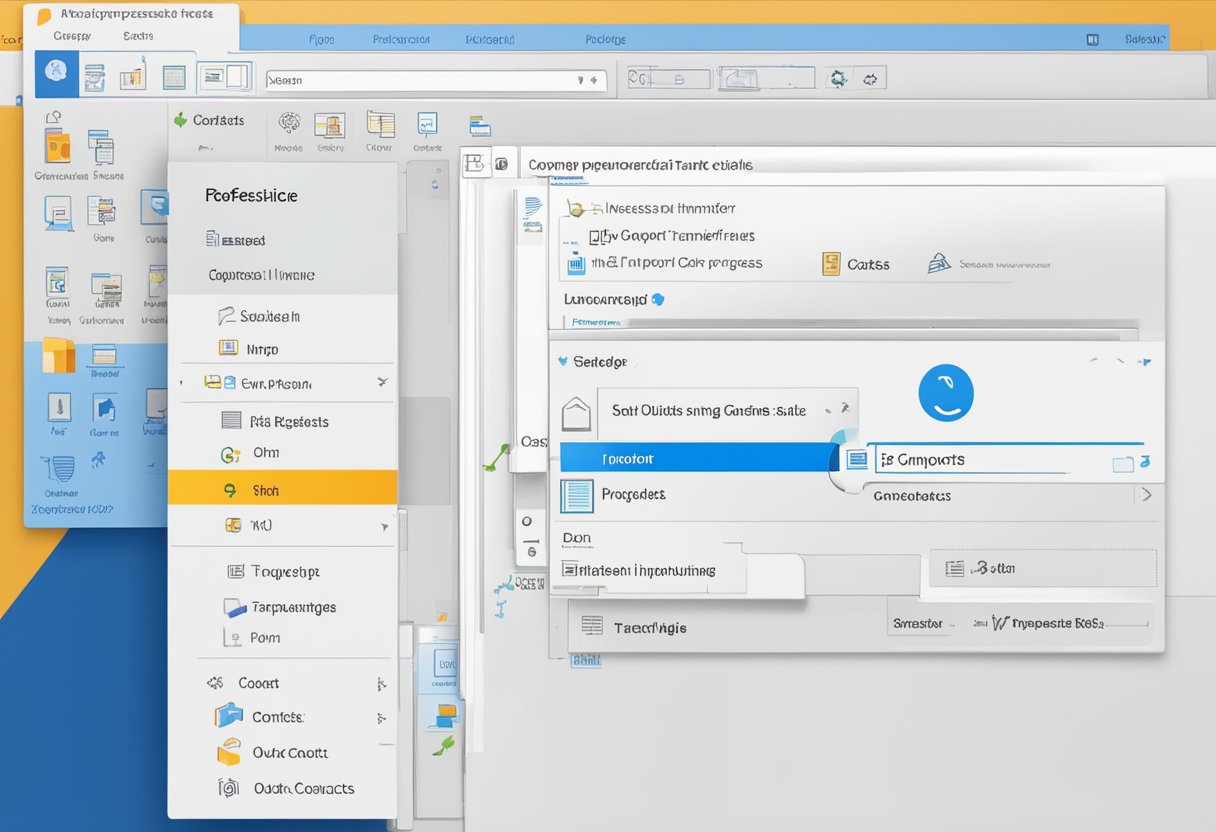The image size is (1216, 832).
Task: Enable the blue highlighted list row in the dialog
Action: tap(700, 458)
